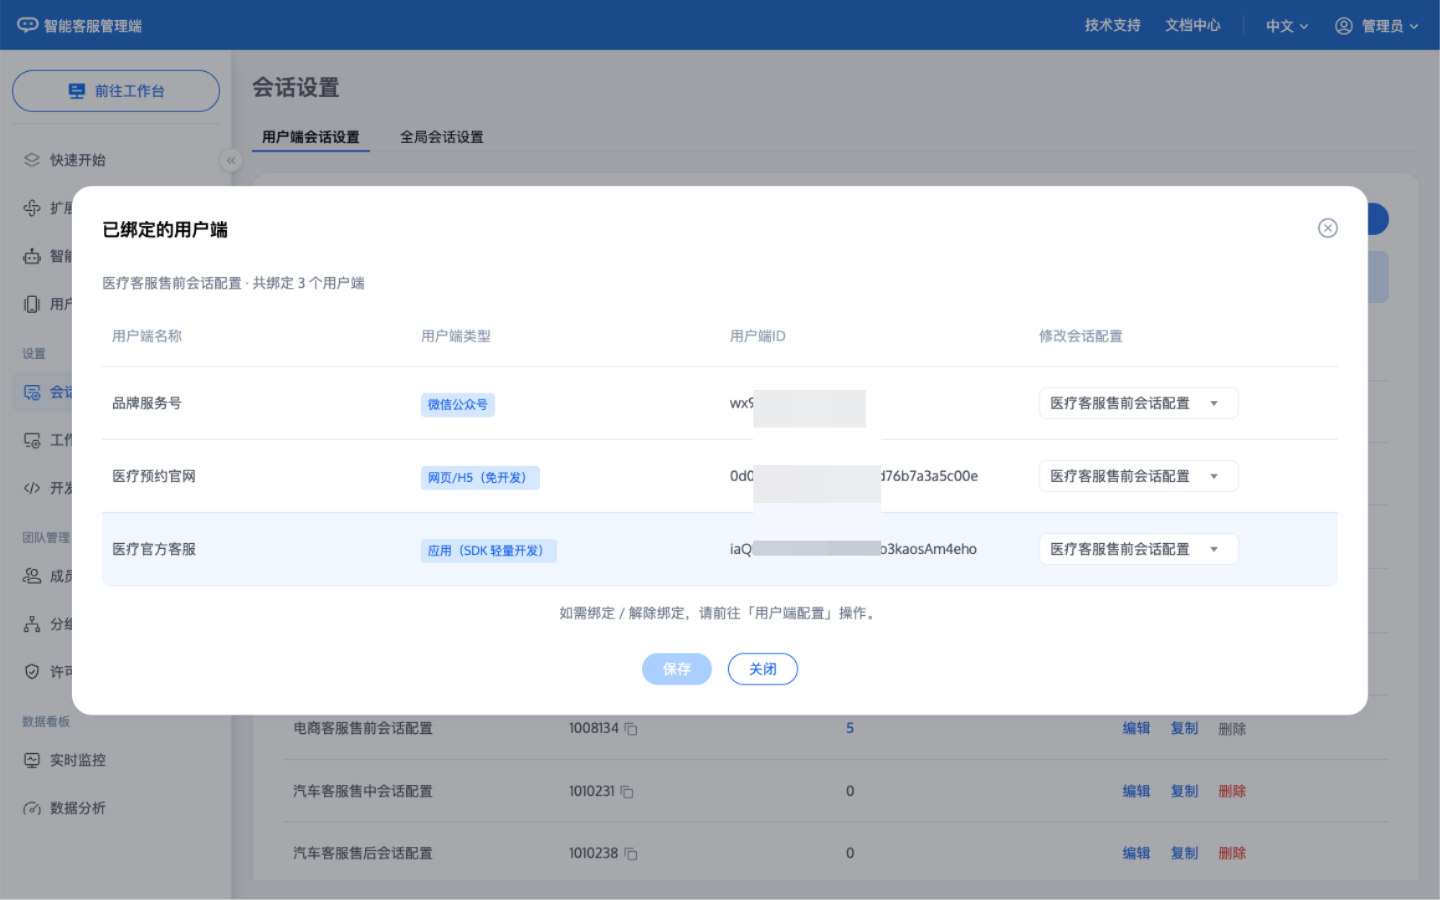Image resolution: width=1440 pixels, height=900 pixels.
Task: Click the group hierarchy icon in the sidebar
Action: (32, 624)
